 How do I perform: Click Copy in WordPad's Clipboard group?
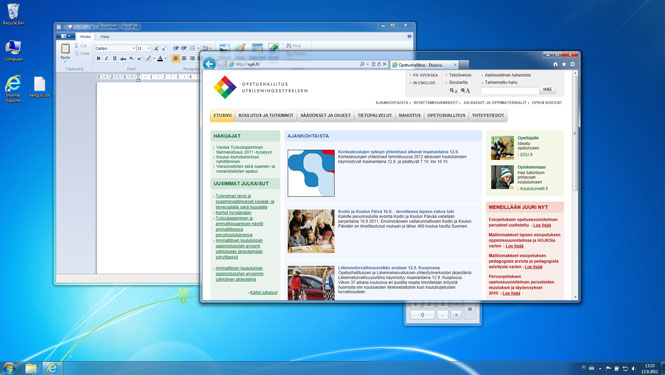point(81,53)
